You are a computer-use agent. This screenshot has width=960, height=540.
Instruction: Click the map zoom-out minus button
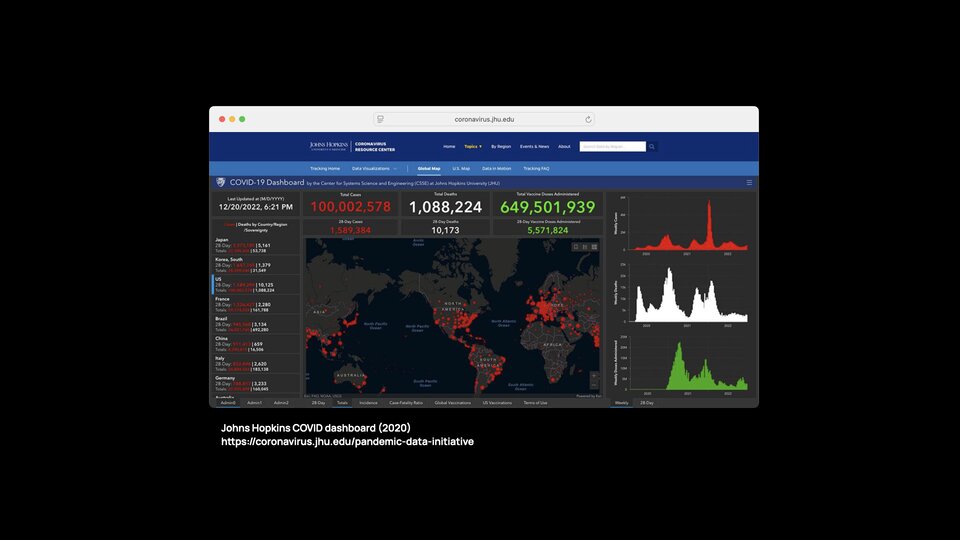tap(593, 384)
